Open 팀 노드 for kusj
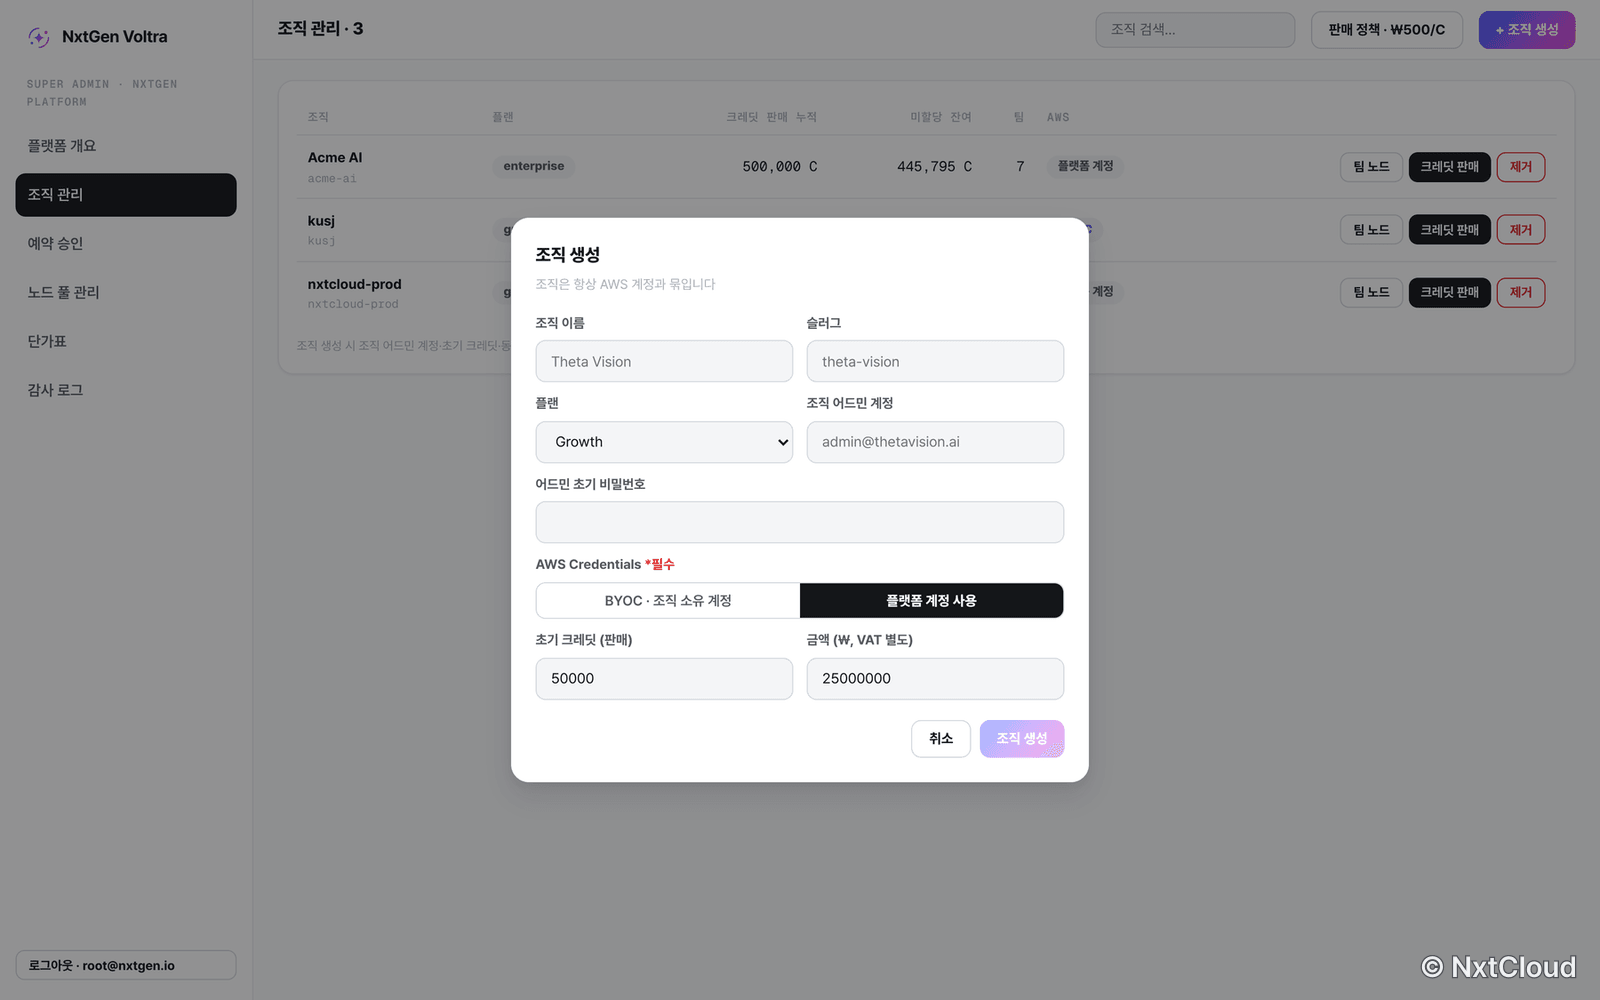Image resolution: width=1600 pixels, height=1000 pixels. [x=1371, y=230]
